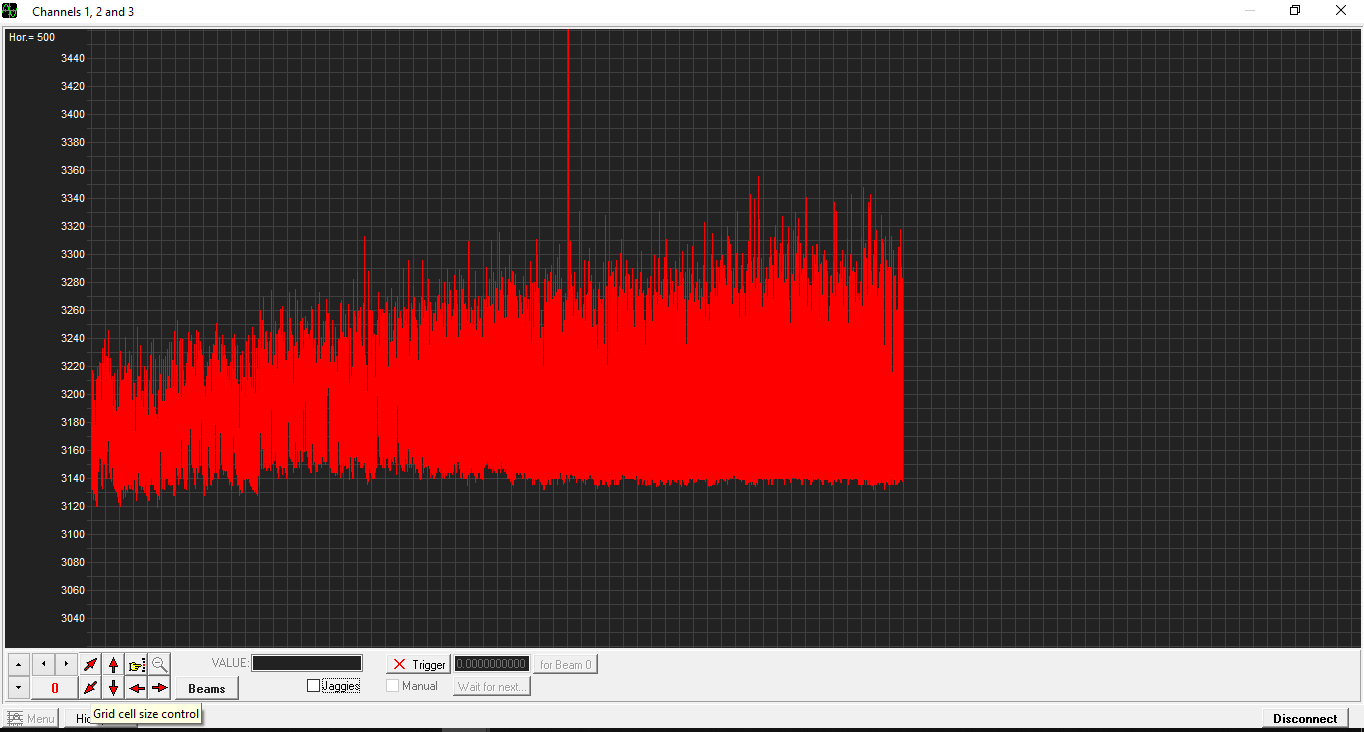Image resolution: width=1364 pixels, height=732 pixels.
Task: Toggle the Manual checkbox
Action: pos(393,686)
